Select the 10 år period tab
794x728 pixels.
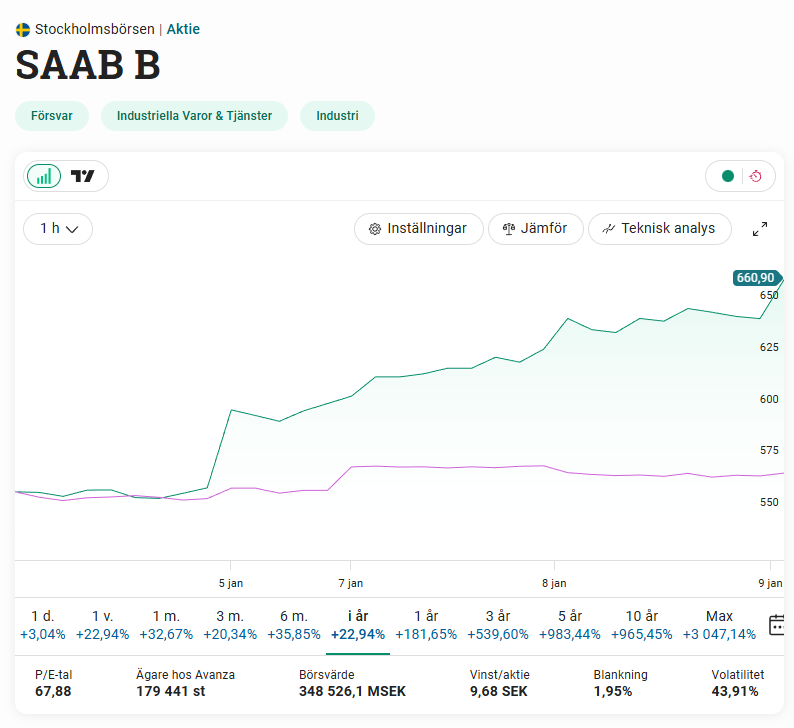point(642,625)
